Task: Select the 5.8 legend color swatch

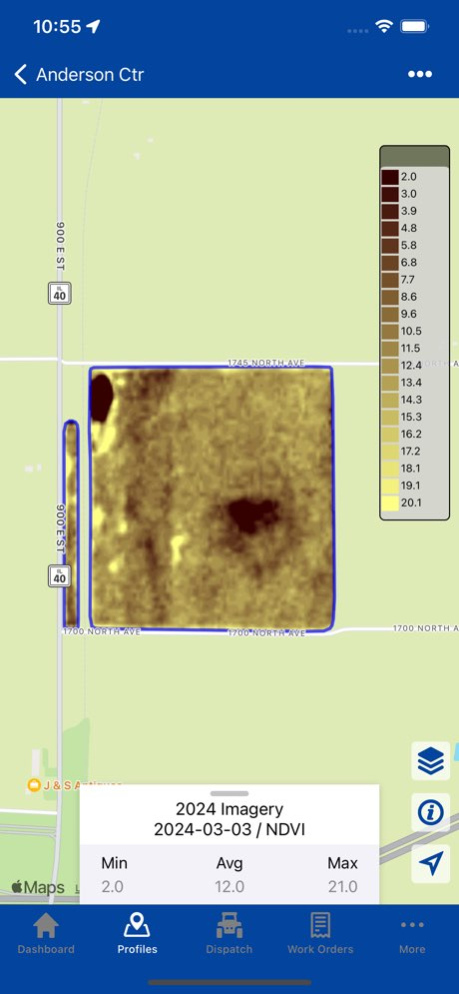Action: pos(391,245)
